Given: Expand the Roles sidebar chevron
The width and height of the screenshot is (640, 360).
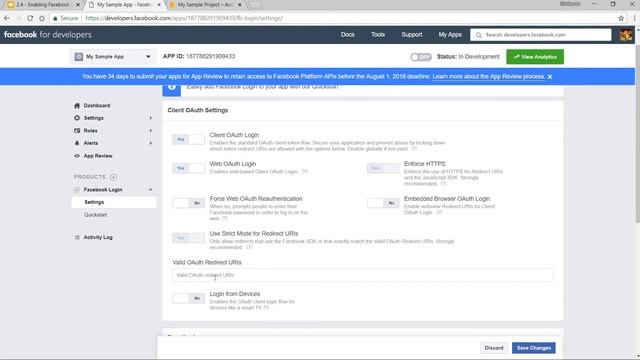Looking at the screenshot, I should tap(151, 131).
